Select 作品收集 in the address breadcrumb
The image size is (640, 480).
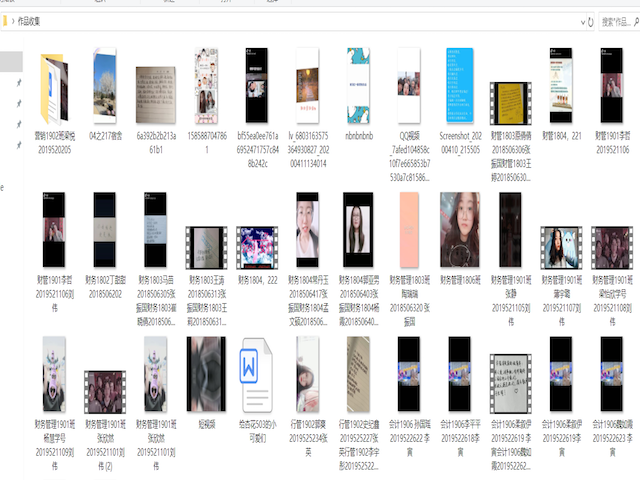32,20
